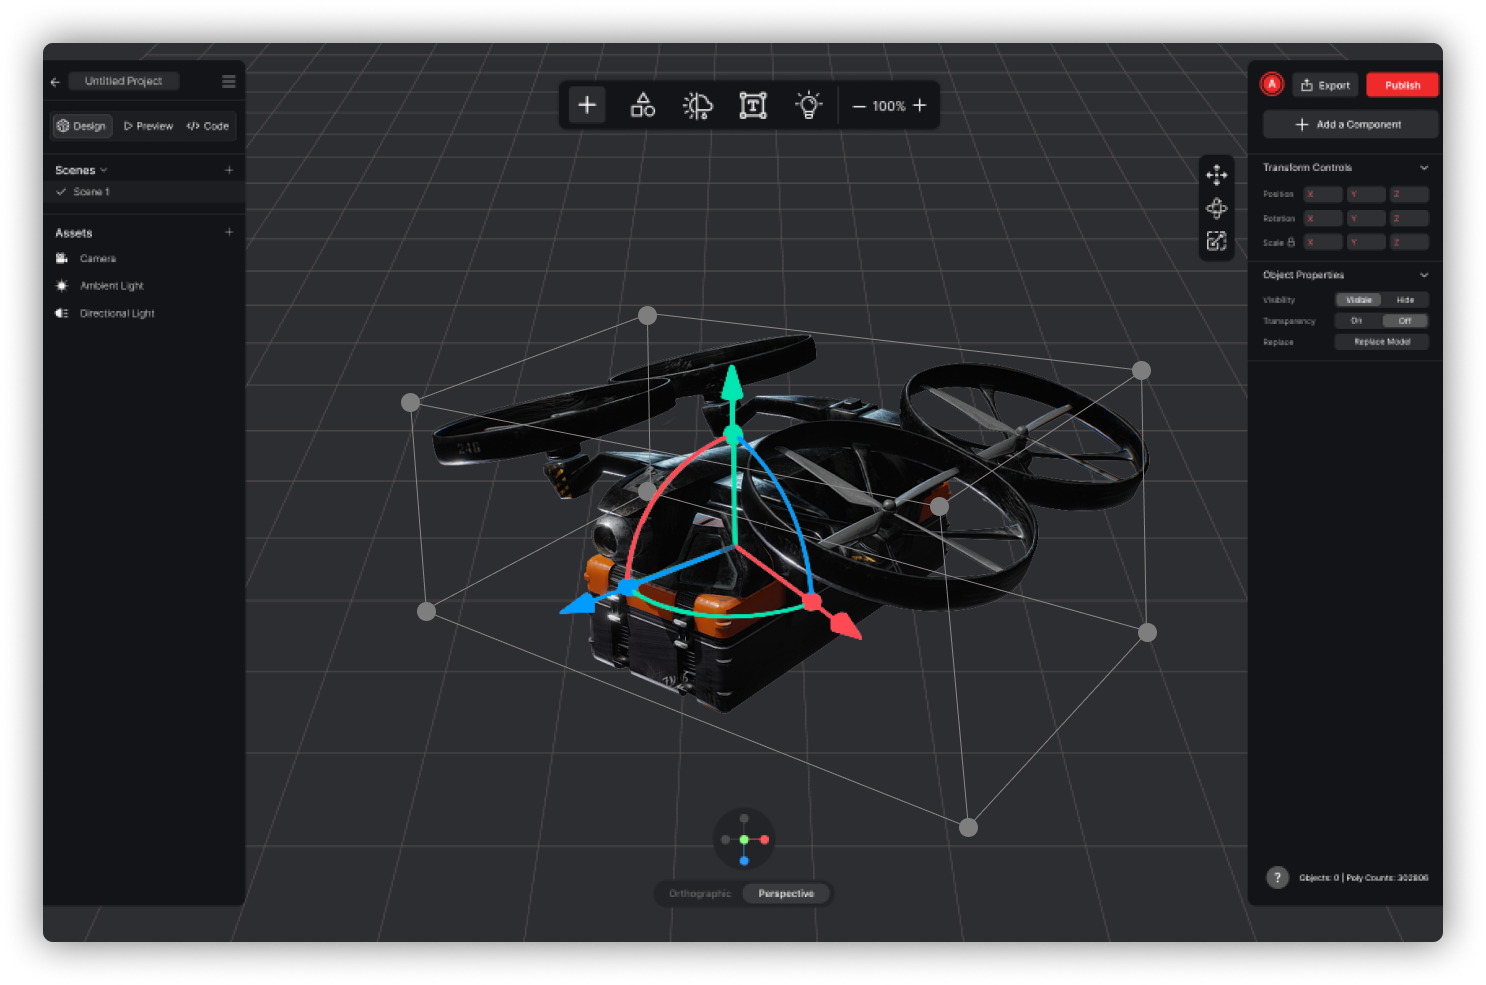
Task: Select the Rotate transform tool
Action: [x=1217, y=208]
